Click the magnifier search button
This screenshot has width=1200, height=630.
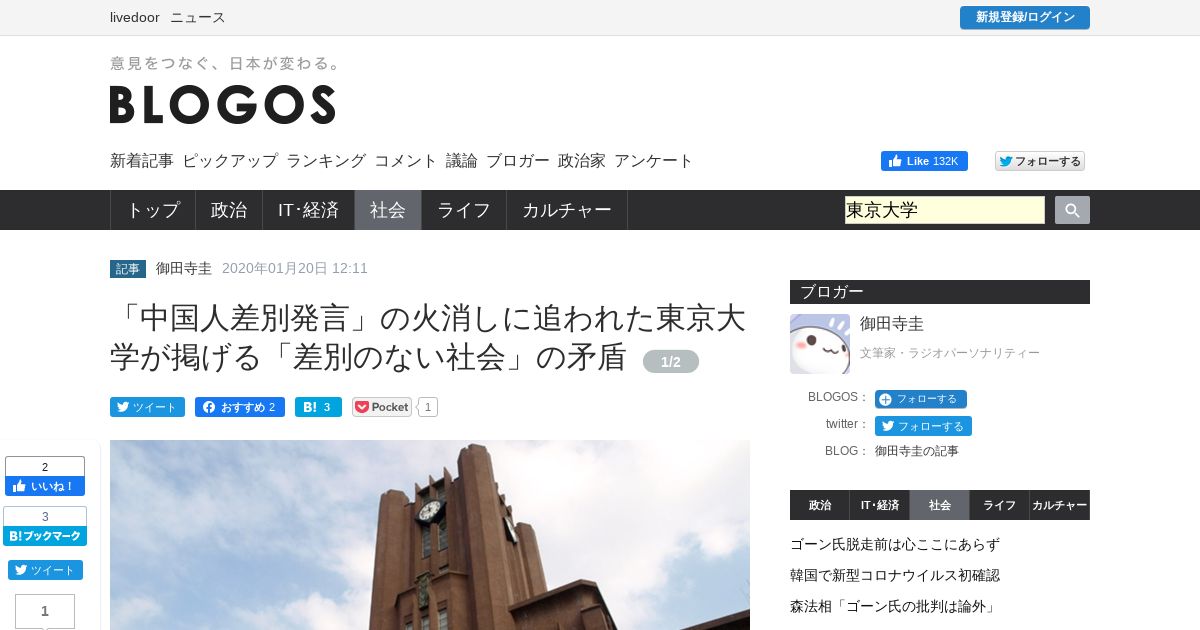point(1072,210)
